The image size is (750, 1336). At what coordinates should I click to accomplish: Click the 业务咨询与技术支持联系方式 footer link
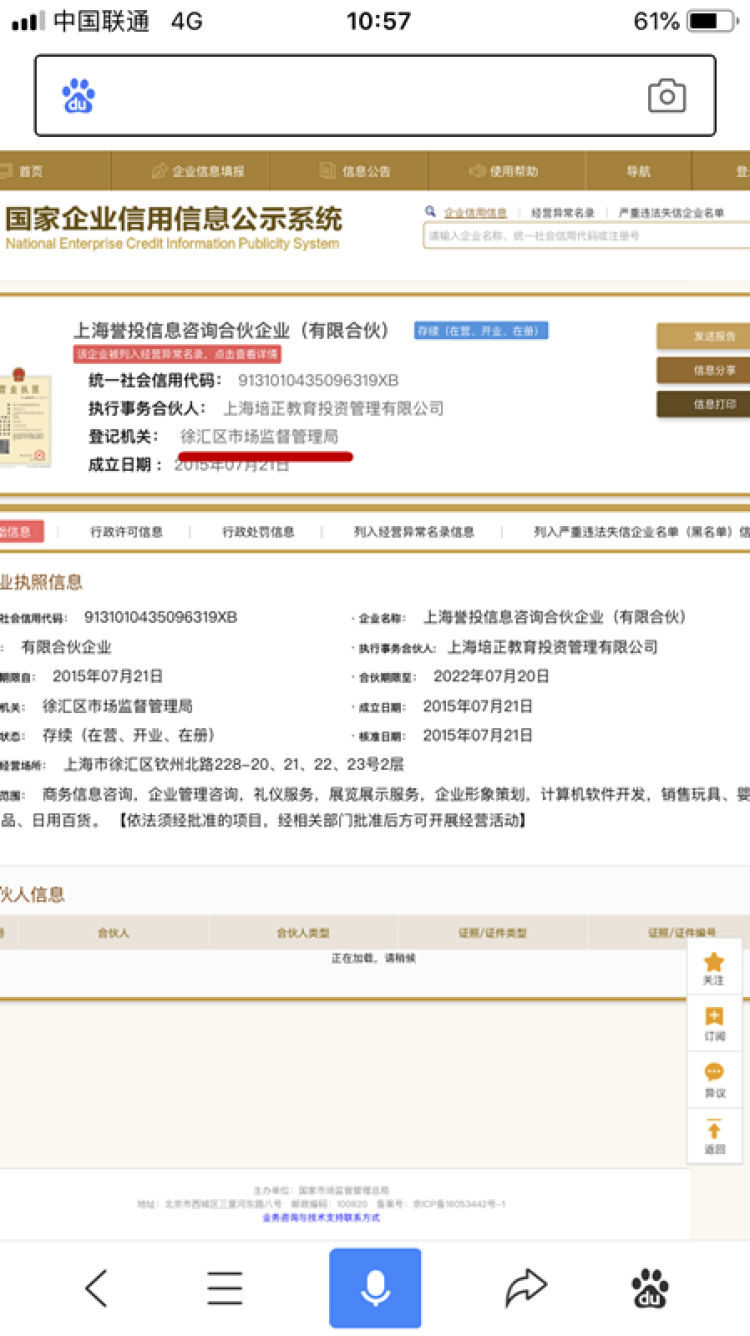coord(321,1217)
